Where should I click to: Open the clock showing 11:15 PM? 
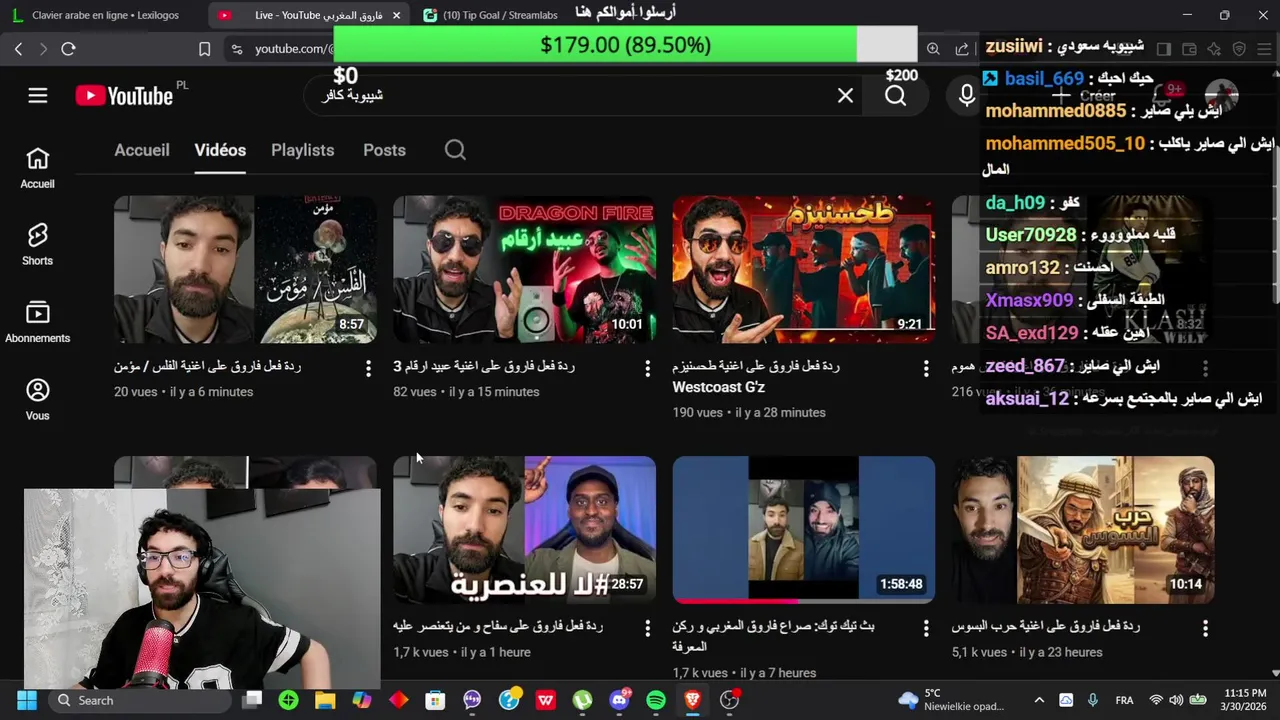[x=1245, y=700]
